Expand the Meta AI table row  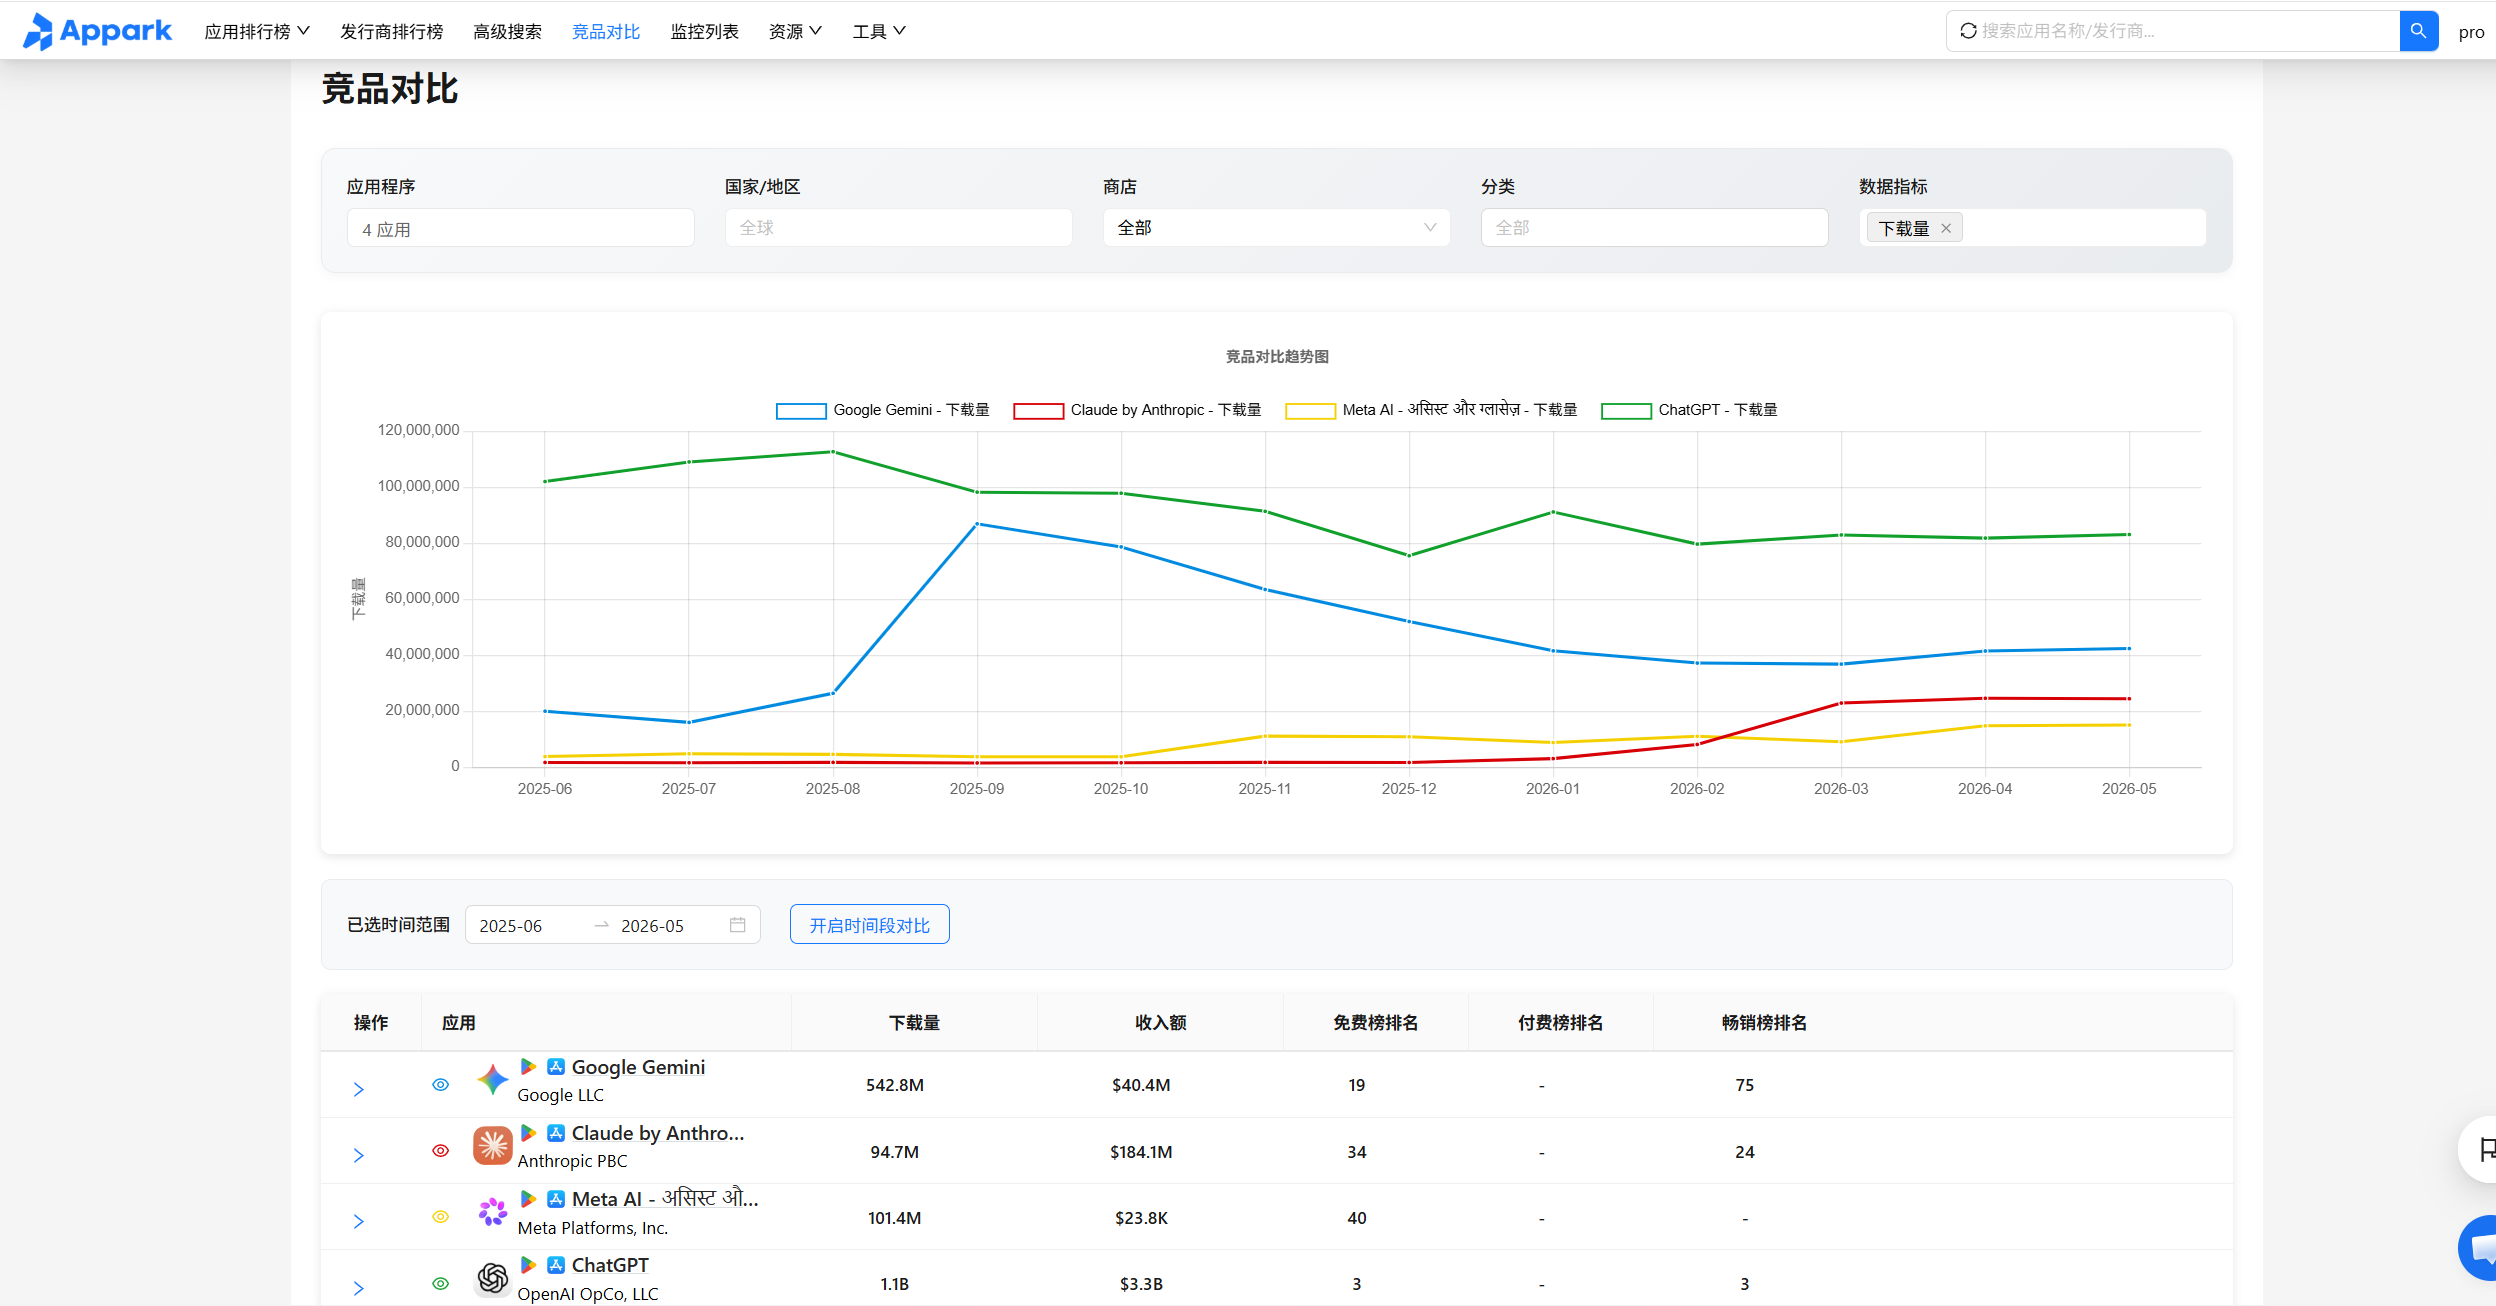pyautogui.click(x=358, y=1221)
